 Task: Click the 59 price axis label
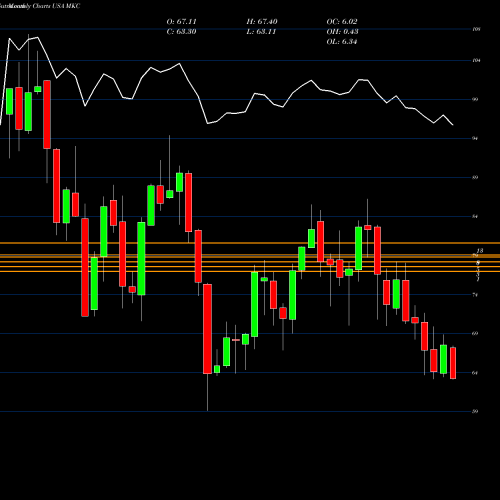475,411
